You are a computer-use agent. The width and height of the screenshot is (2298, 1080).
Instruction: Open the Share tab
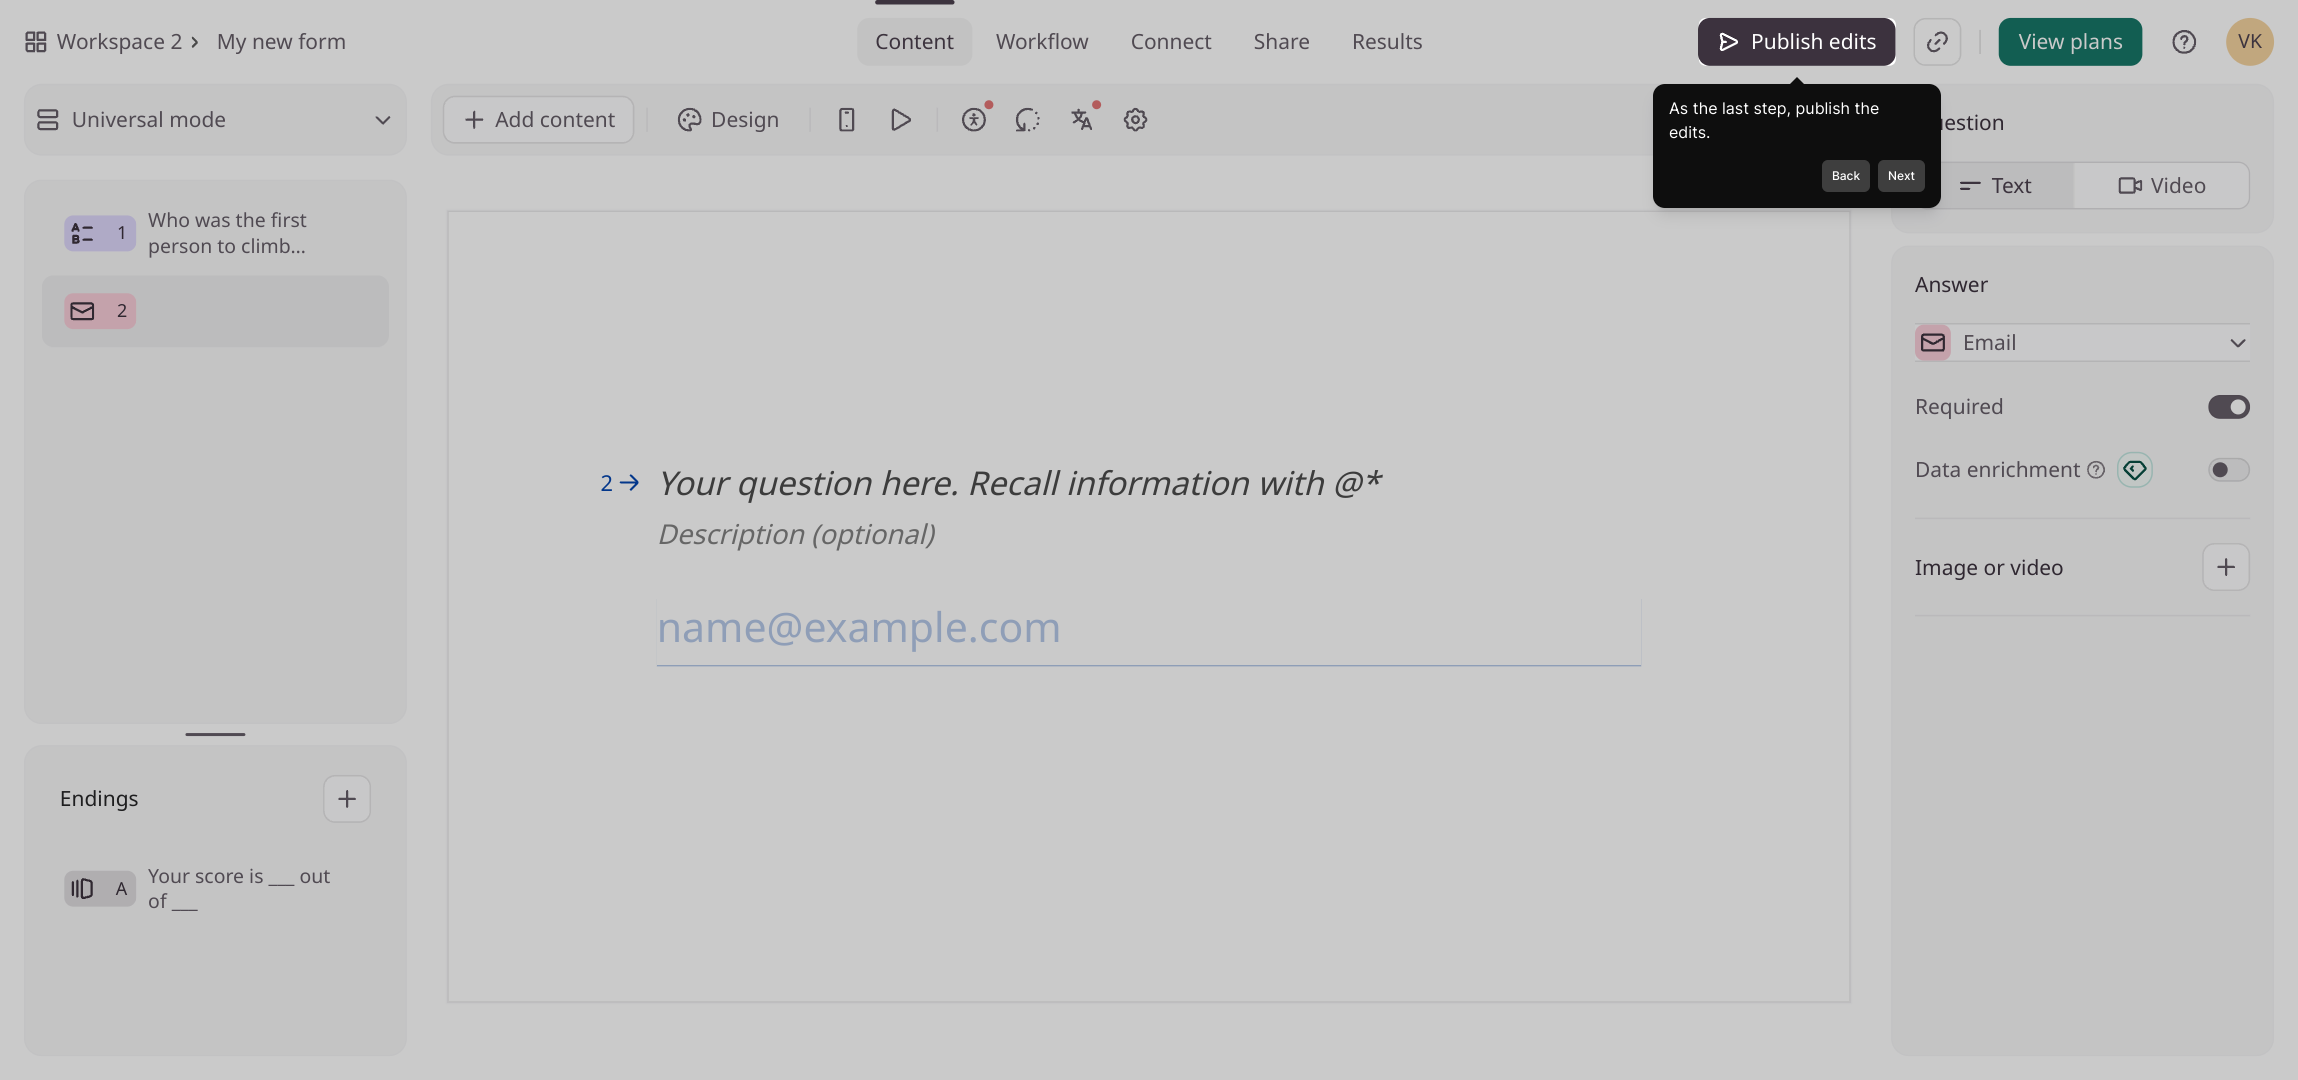(1281, 42)
